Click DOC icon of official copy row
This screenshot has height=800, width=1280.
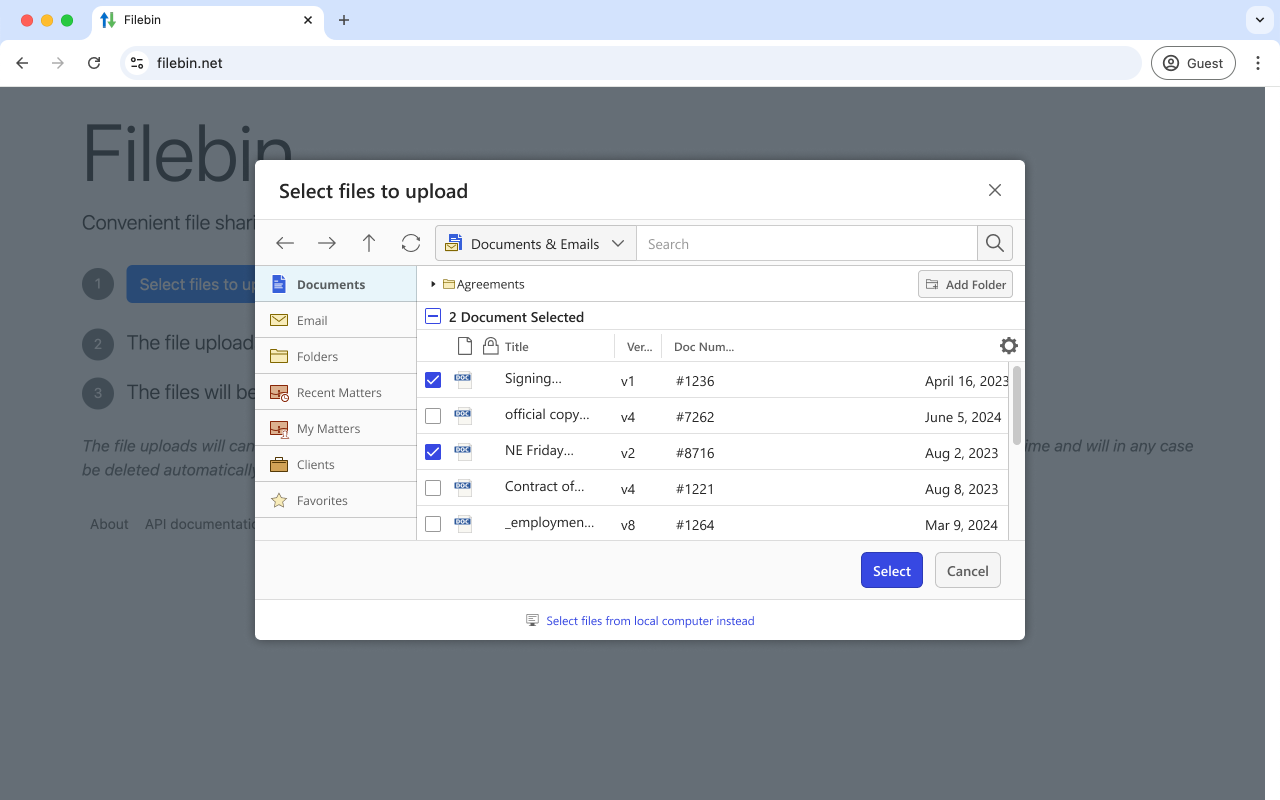463,416
